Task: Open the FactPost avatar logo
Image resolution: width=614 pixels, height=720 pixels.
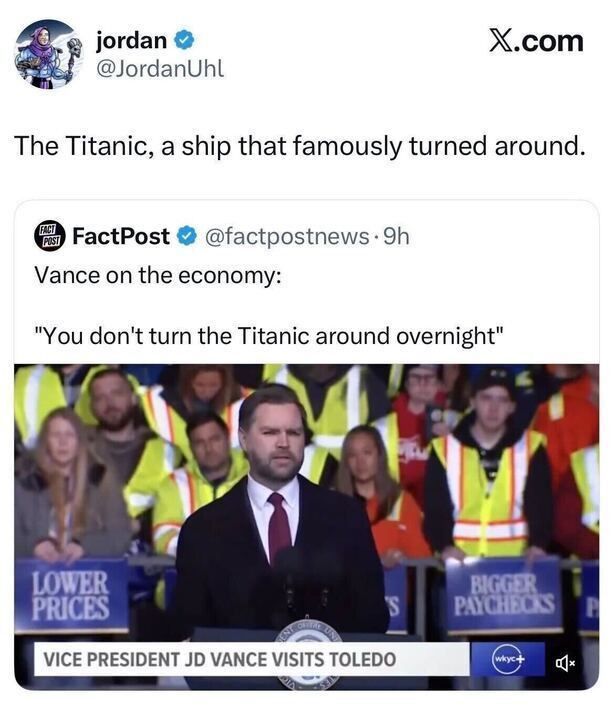Action: point(49,237)
